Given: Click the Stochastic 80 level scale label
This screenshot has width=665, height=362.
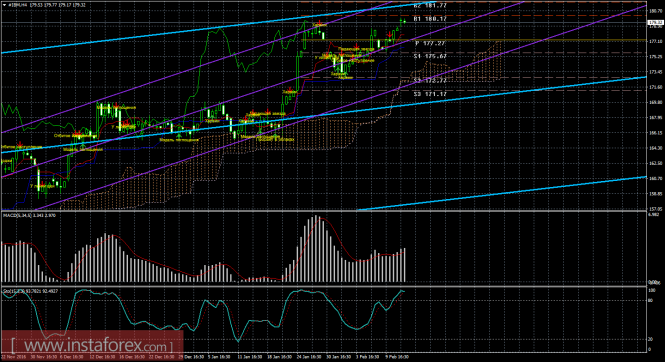Looking at the screenshot, I should tap(651, 301).
